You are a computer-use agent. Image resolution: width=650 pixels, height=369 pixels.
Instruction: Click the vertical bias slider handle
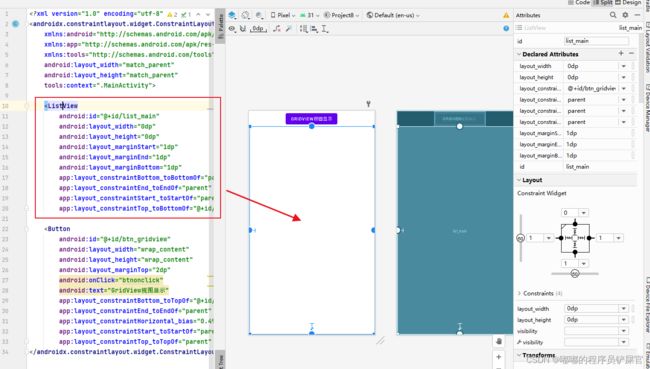pyautogui.click(x=521, y=238)
